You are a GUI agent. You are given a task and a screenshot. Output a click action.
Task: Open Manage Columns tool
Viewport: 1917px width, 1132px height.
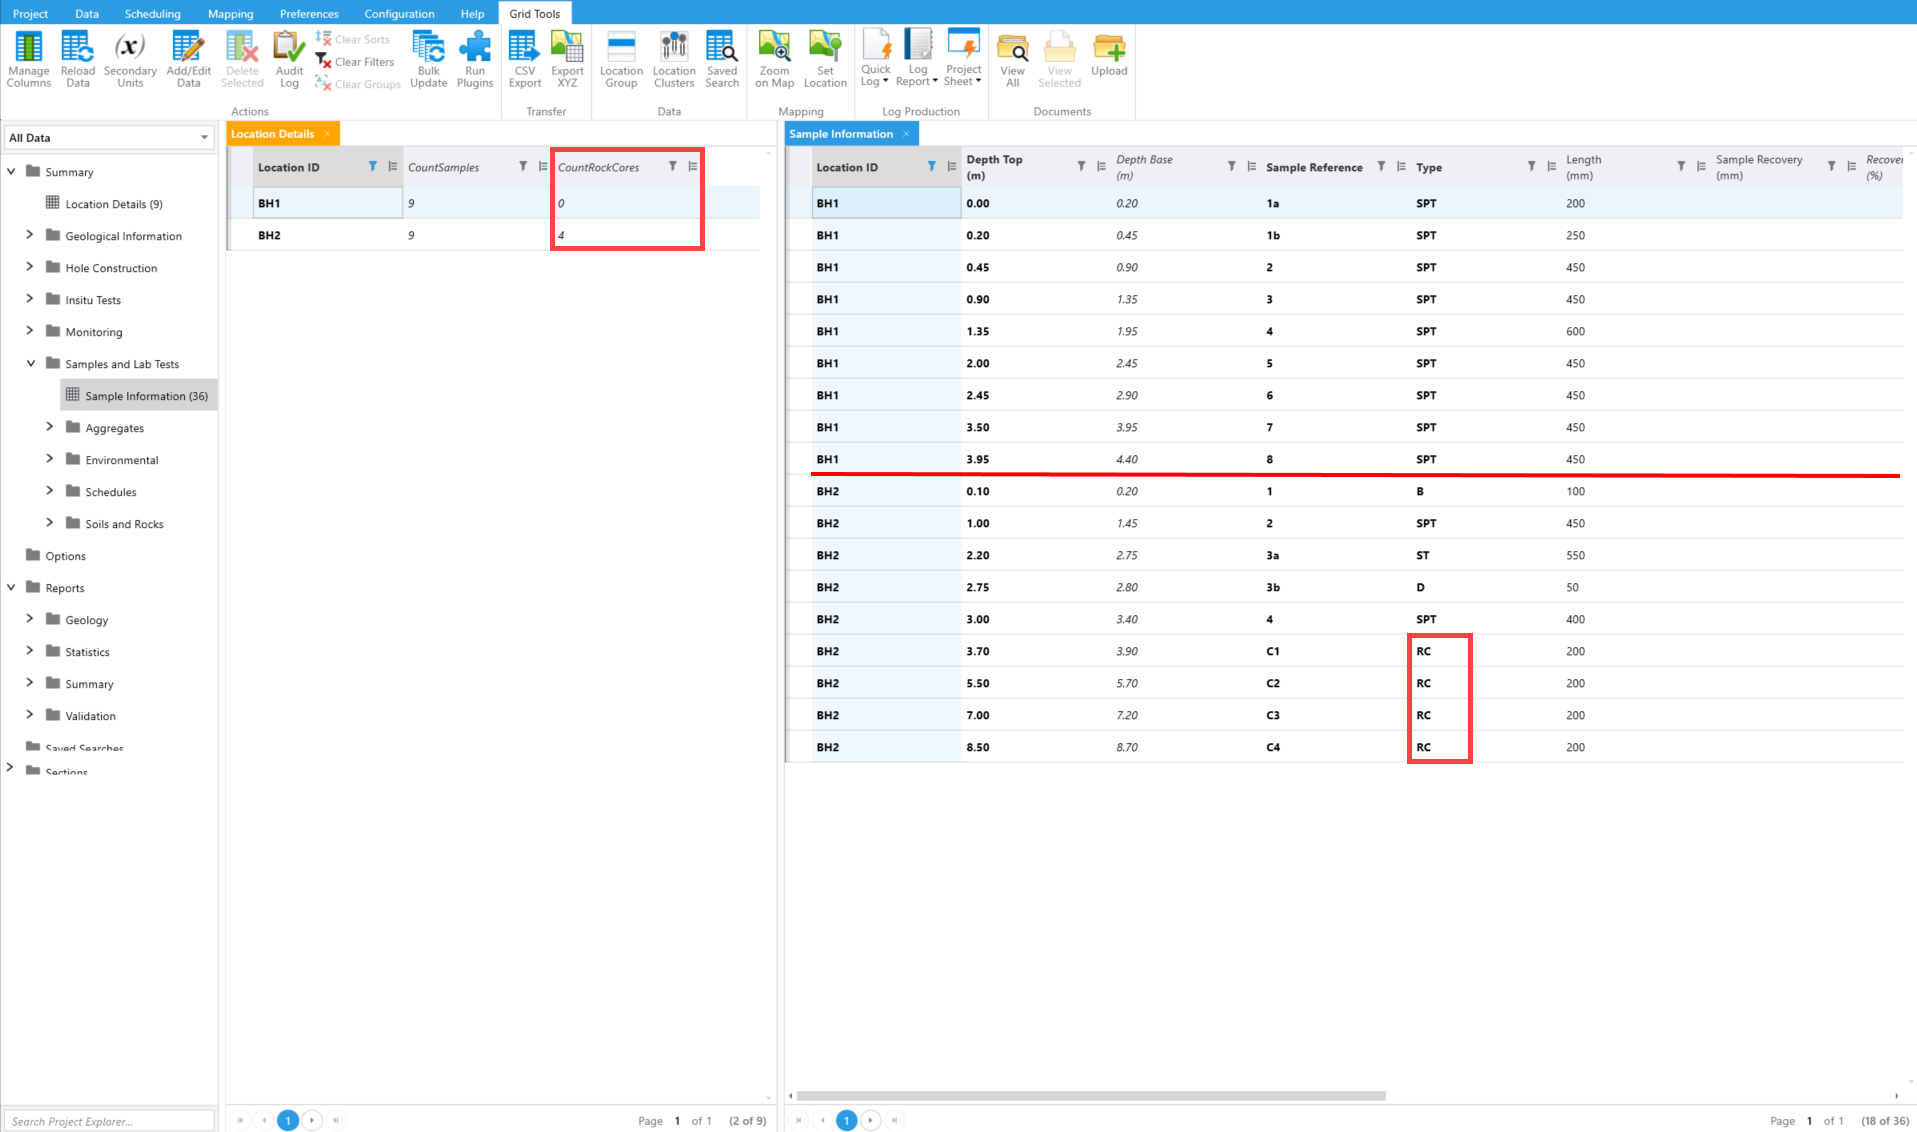pyautogui.click(x=28, y=59)
